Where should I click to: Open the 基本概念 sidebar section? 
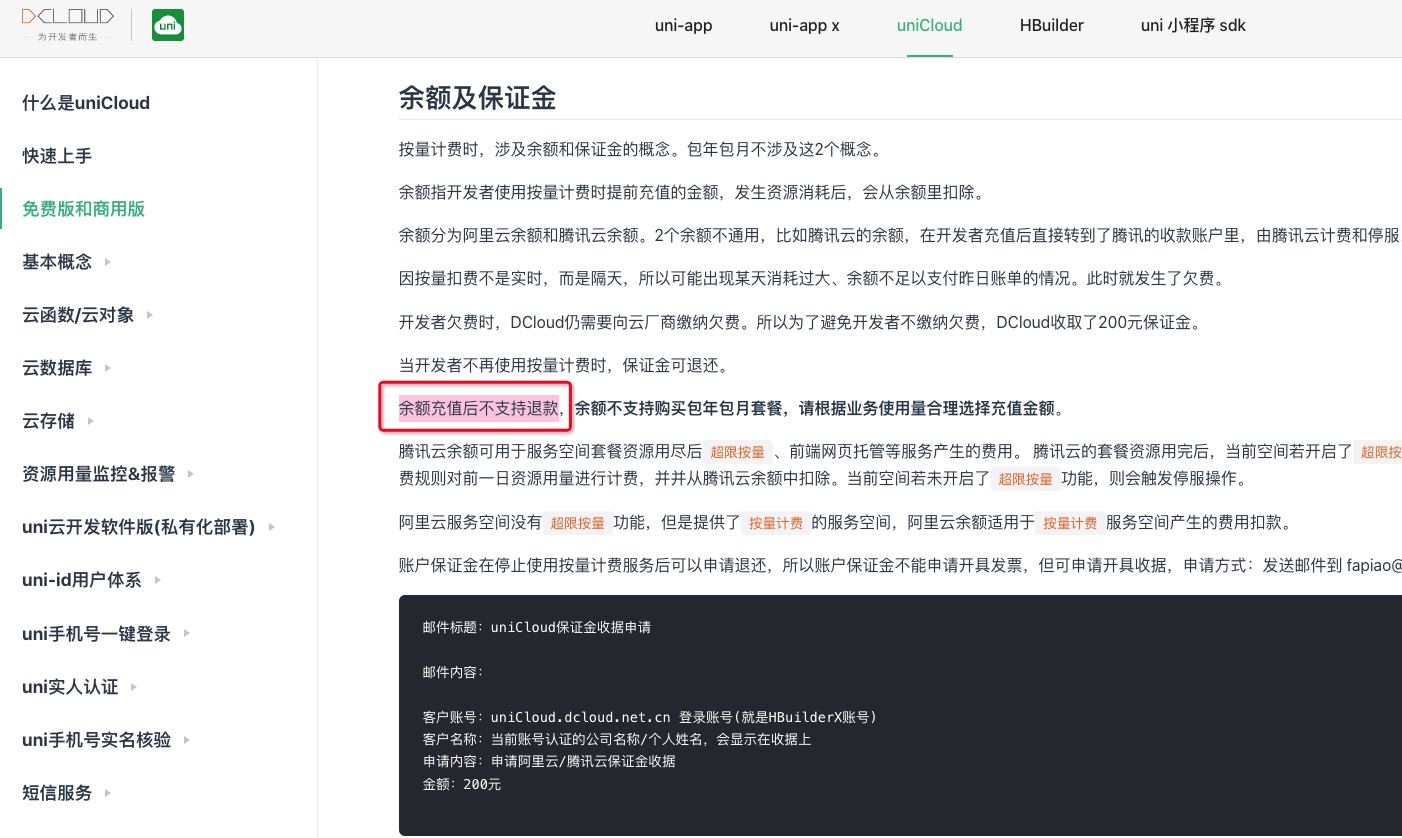point(57,262)
